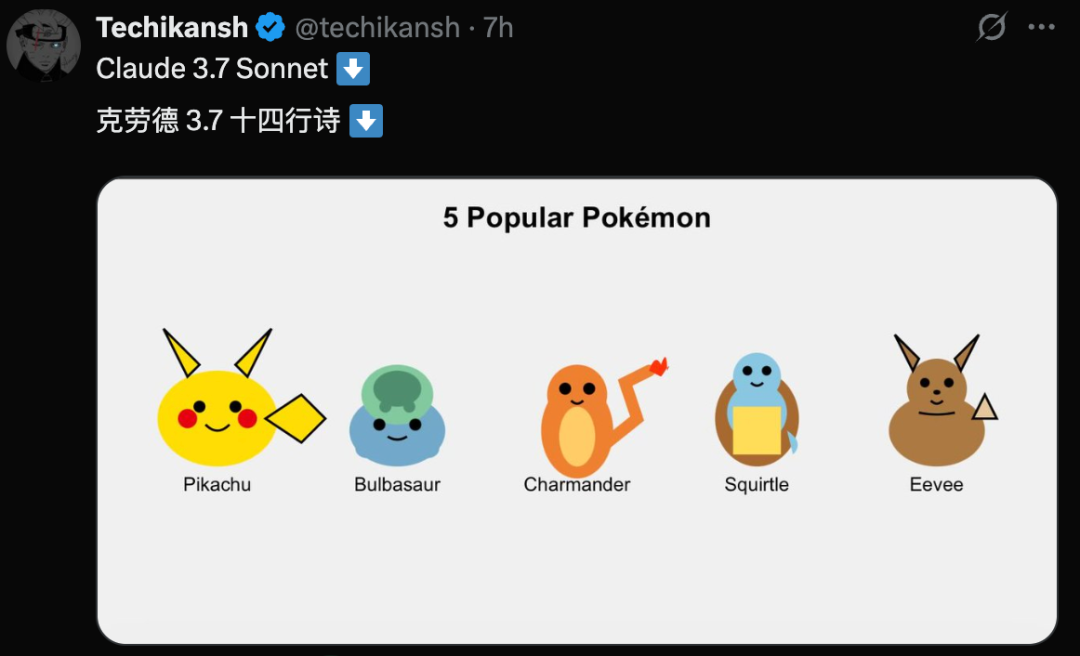Click the down-arrow emoji after Chinese text
Viewport: 1080px width, 656px height.
point(366,121)
